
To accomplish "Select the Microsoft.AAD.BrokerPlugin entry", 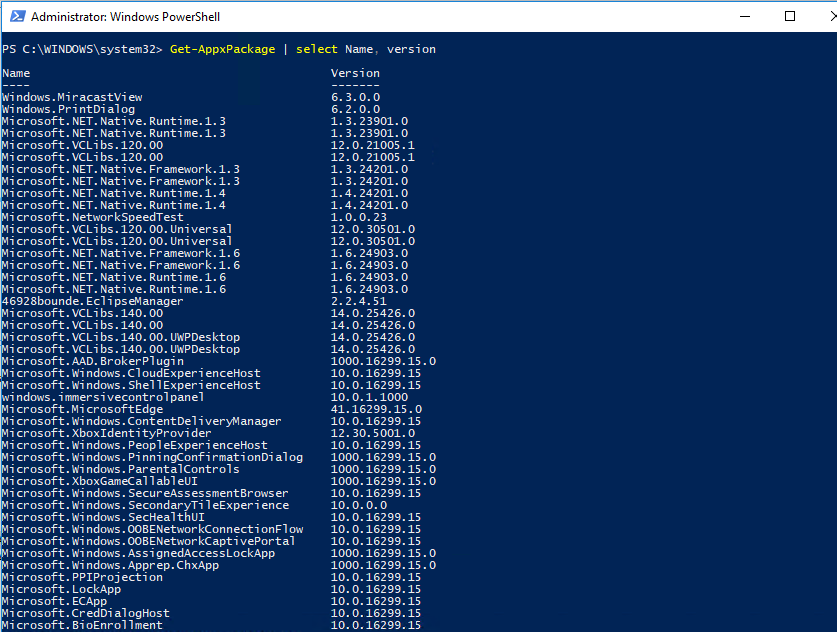I will click(93, 361).
